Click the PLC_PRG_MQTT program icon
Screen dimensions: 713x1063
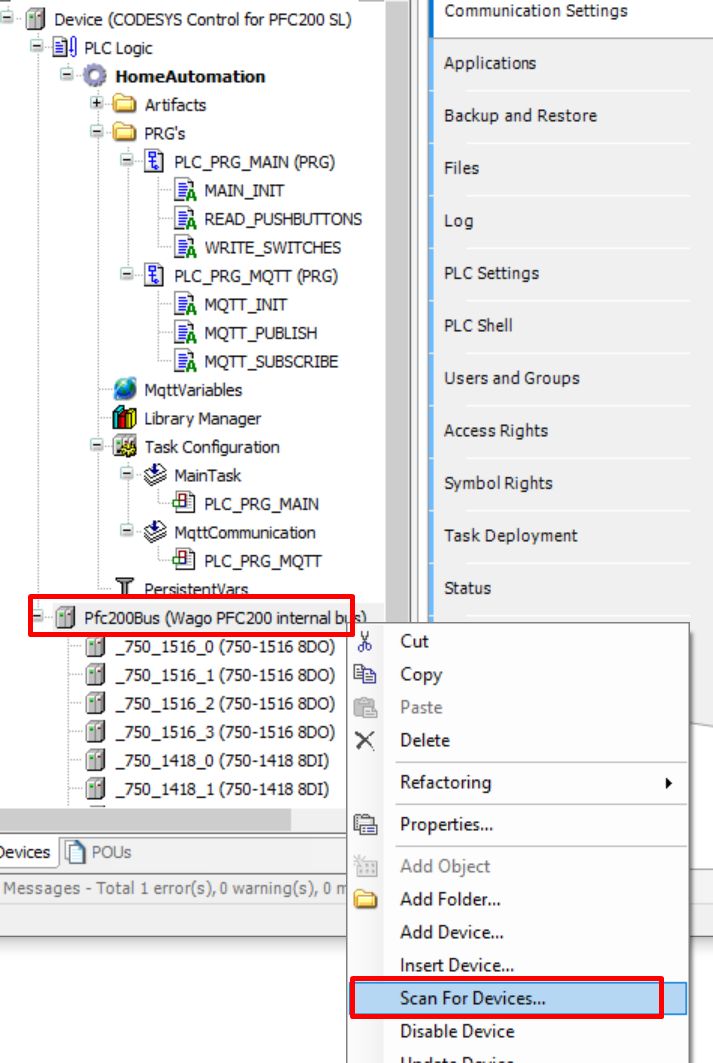(x=155, y=275)
